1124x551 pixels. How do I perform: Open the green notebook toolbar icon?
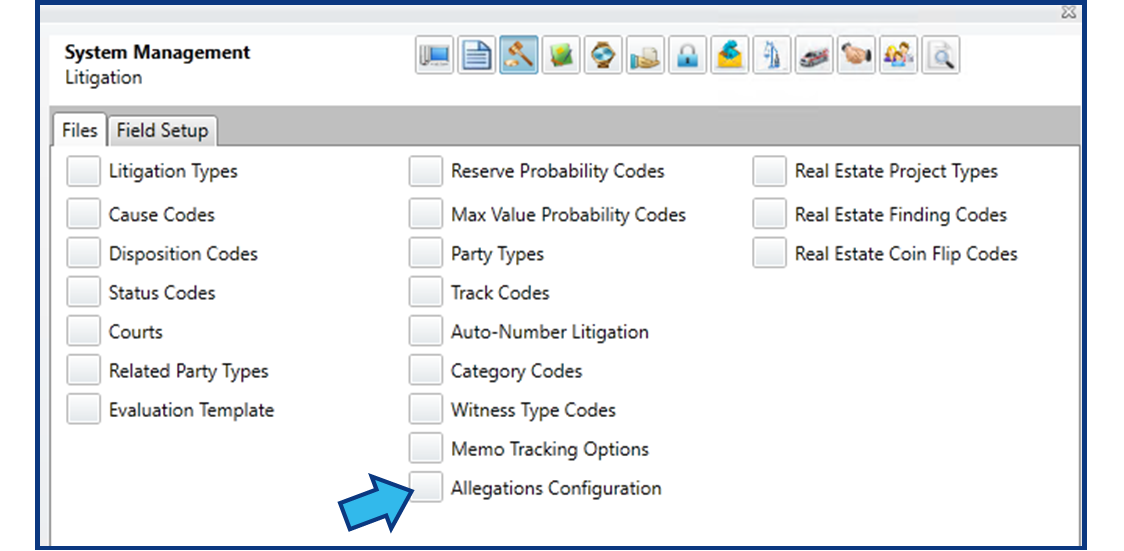click(x=561, y=56)
